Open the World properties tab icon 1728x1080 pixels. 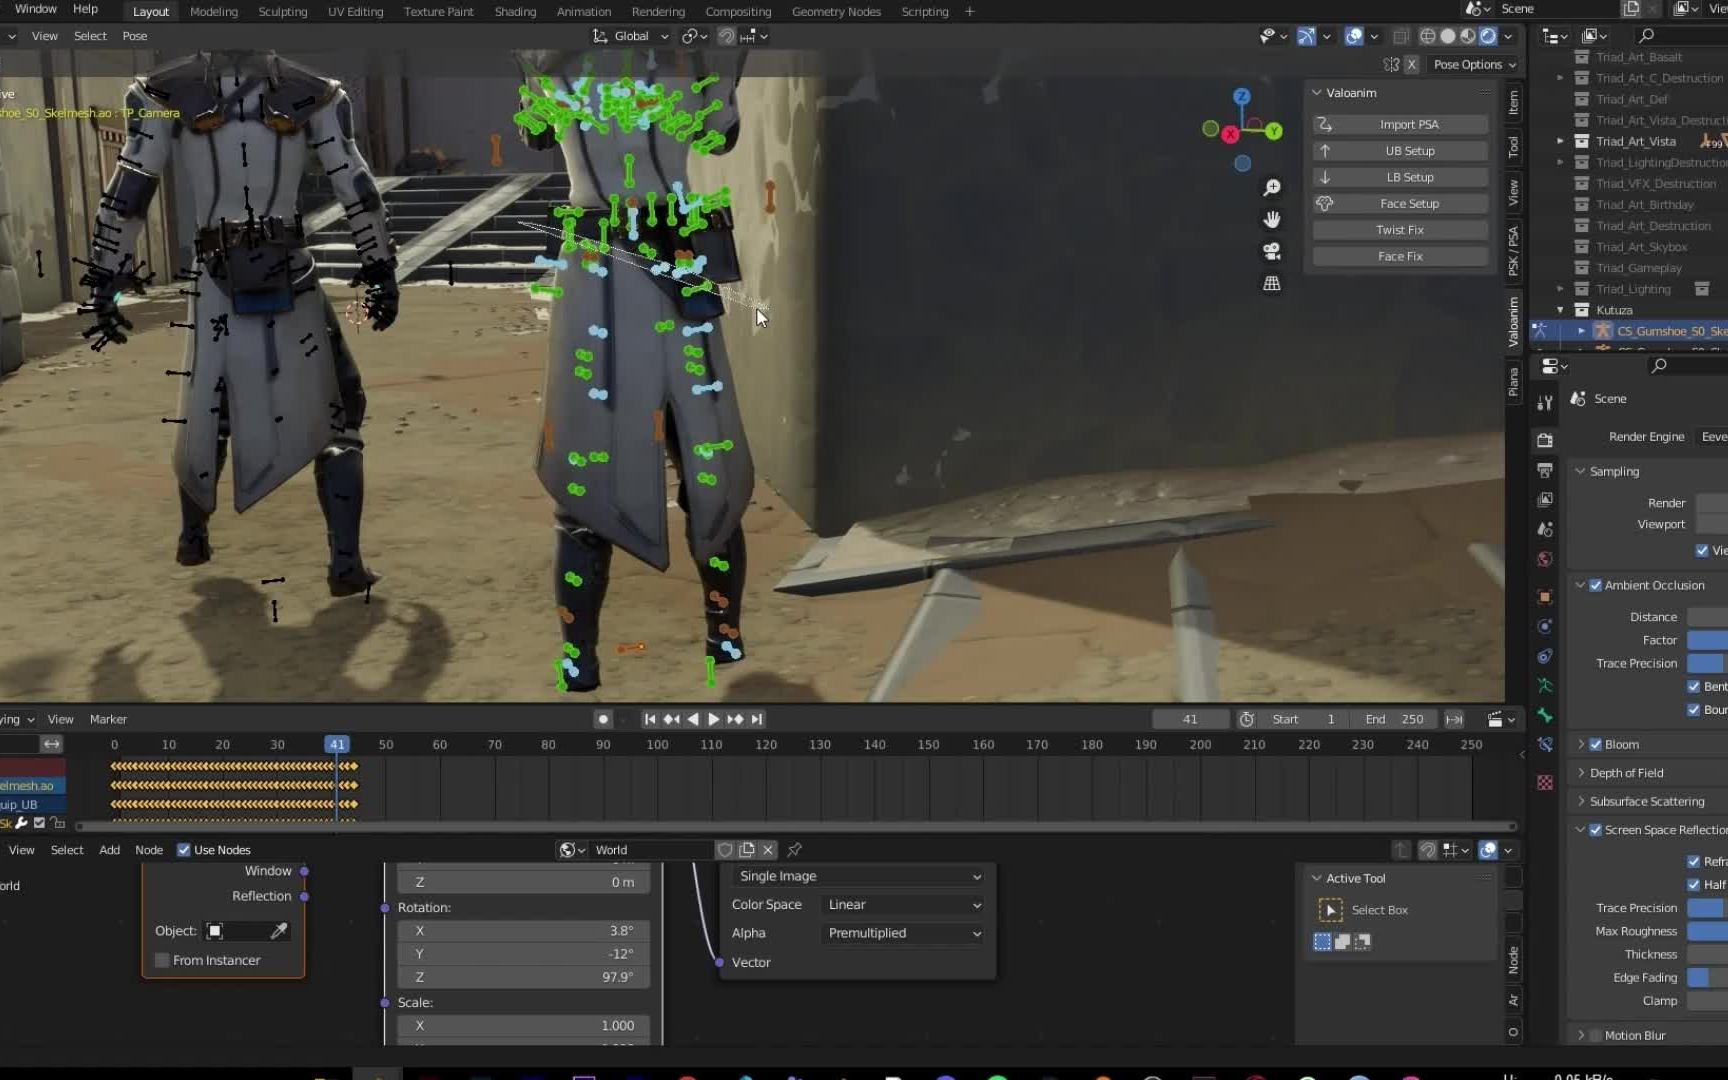click(1545, 559)
